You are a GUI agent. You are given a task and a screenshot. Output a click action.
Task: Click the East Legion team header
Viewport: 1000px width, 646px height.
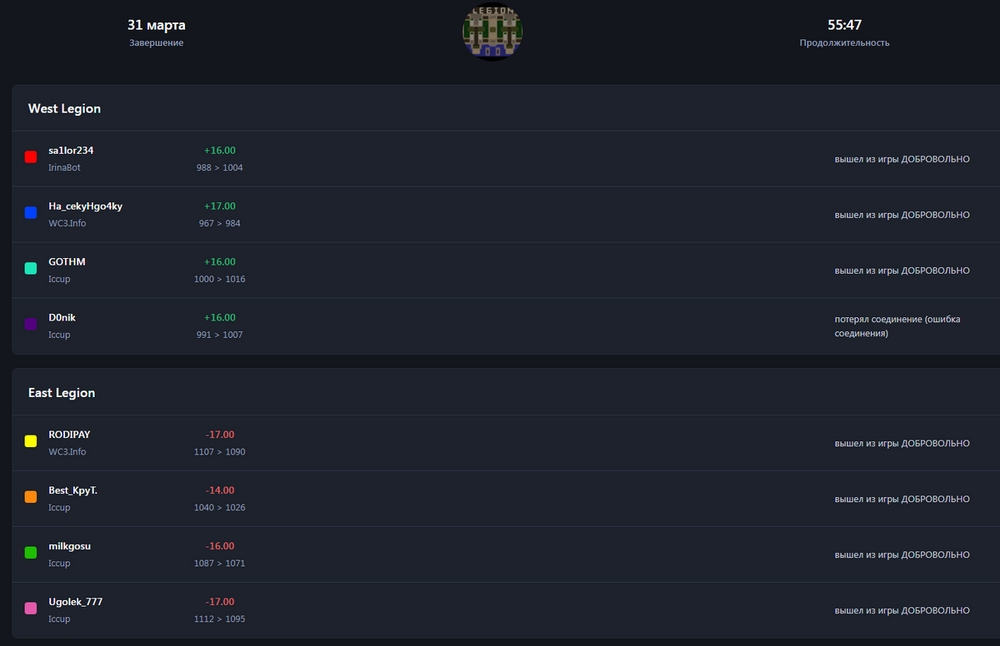coord(61,393)
